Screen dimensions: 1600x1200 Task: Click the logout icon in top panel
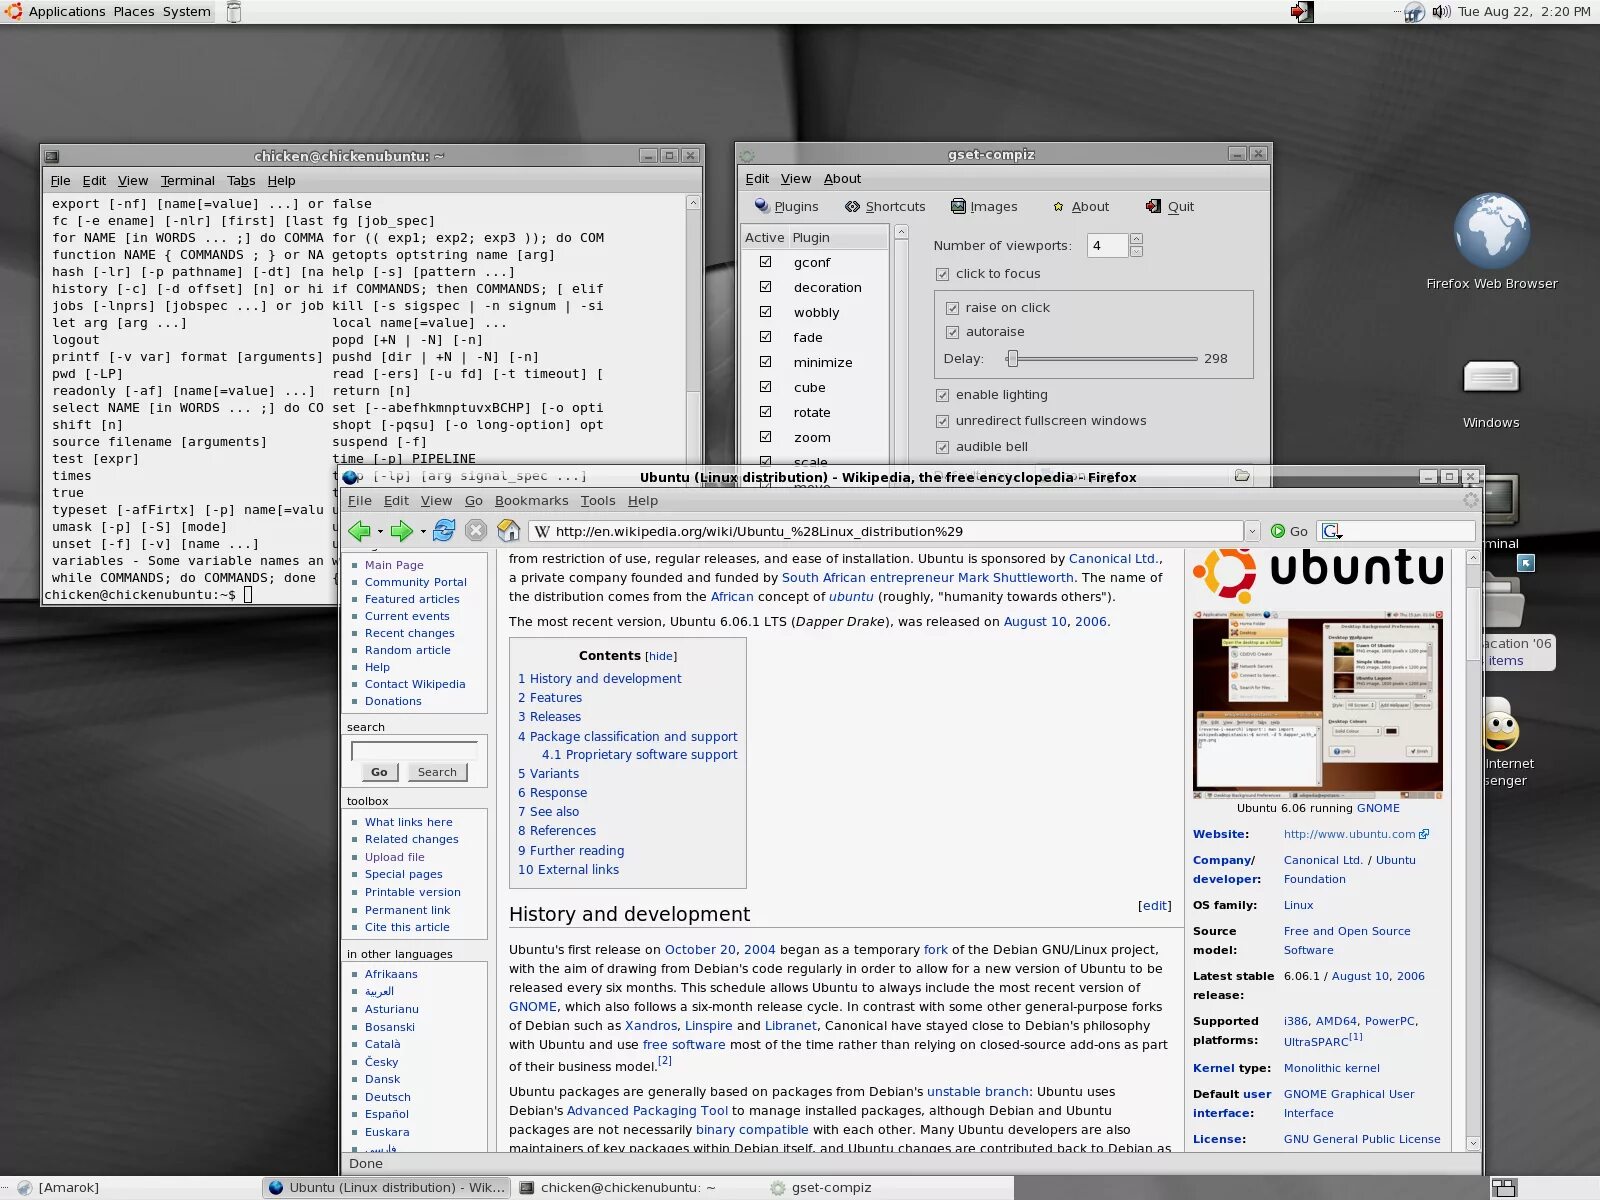coord(1301,11)
